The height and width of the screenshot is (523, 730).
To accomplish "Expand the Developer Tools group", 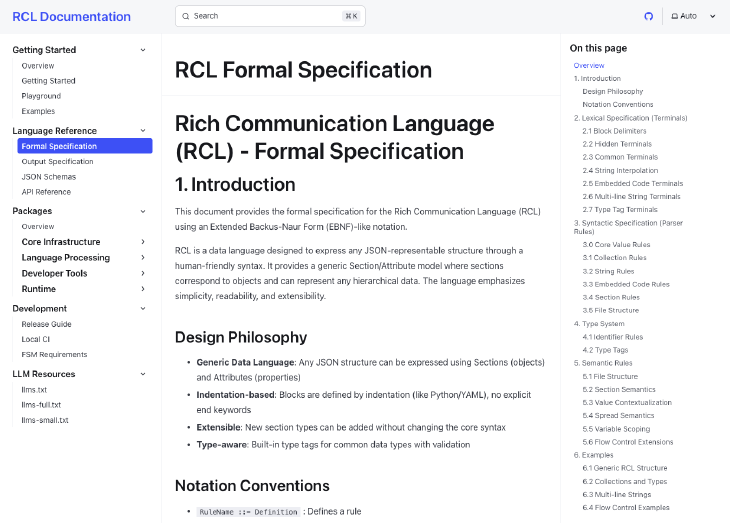I will point(143,273).
